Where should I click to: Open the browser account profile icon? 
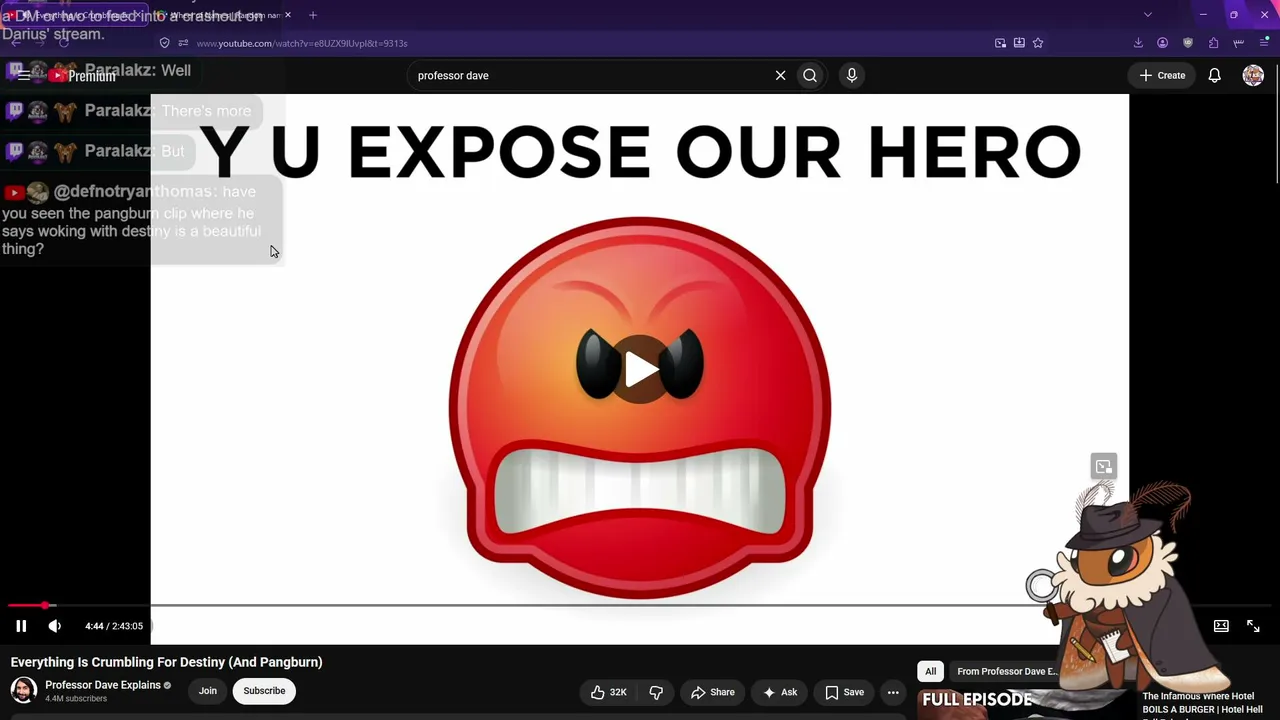point(1162,43)
